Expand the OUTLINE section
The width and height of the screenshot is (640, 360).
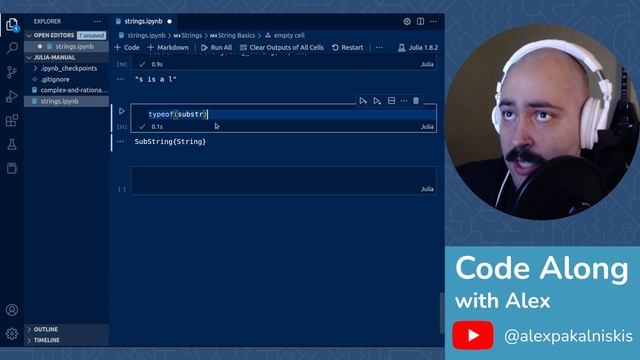[45, 329]
